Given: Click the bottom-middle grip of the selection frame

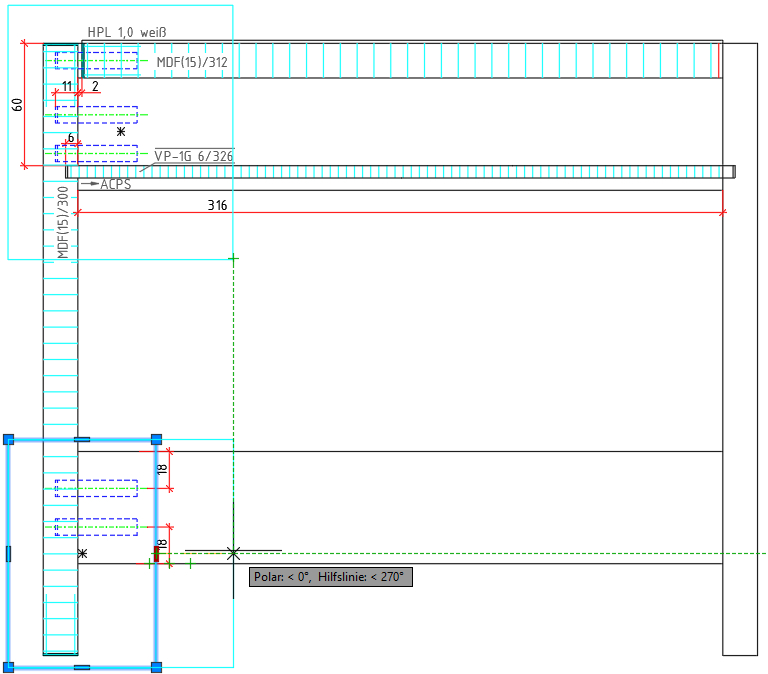Looking at the screenshot, I should (x=82, y=666).
